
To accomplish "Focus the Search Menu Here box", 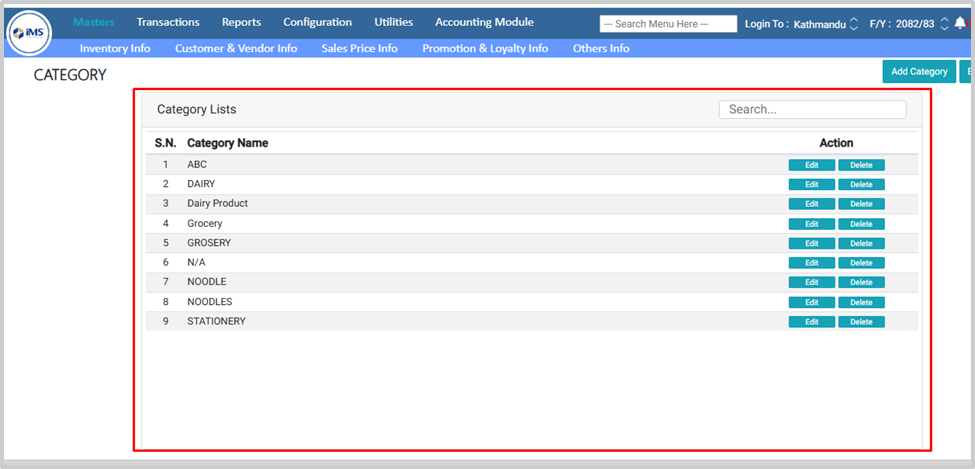I will (668, 24).
